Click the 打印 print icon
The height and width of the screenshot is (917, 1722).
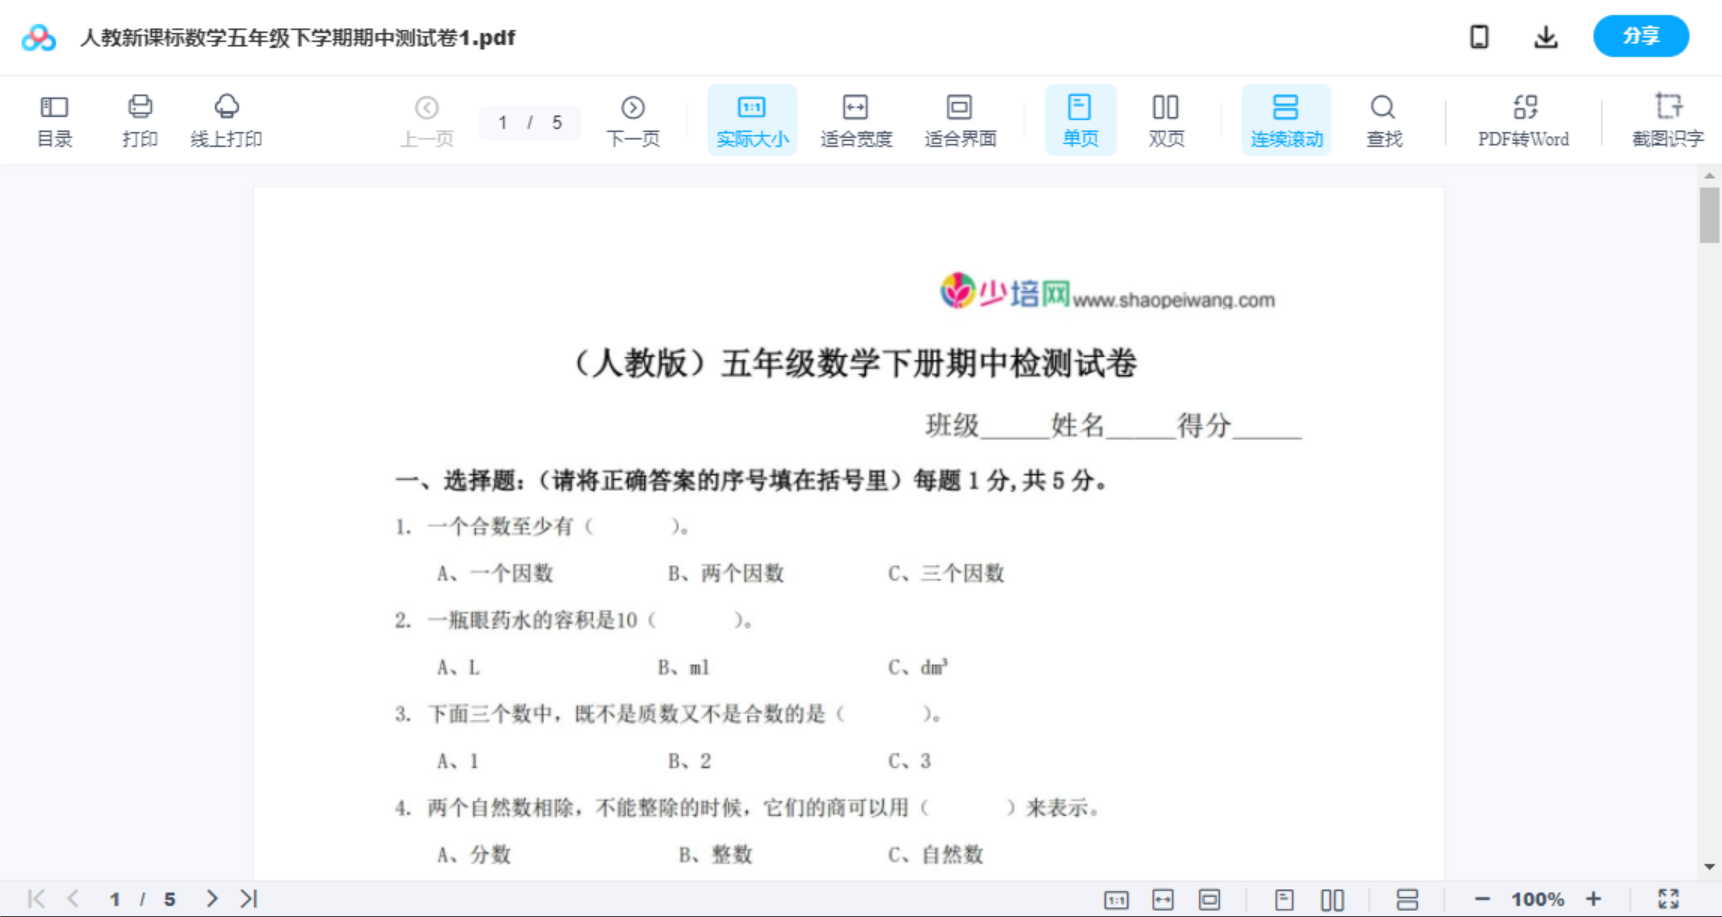pyautogui.click(x=139, y=119)
